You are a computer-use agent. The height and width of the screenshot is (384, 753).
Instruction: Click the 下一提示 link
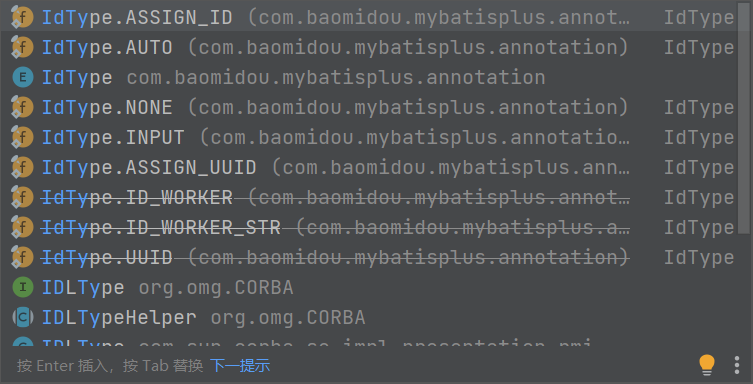coord(240,366)
